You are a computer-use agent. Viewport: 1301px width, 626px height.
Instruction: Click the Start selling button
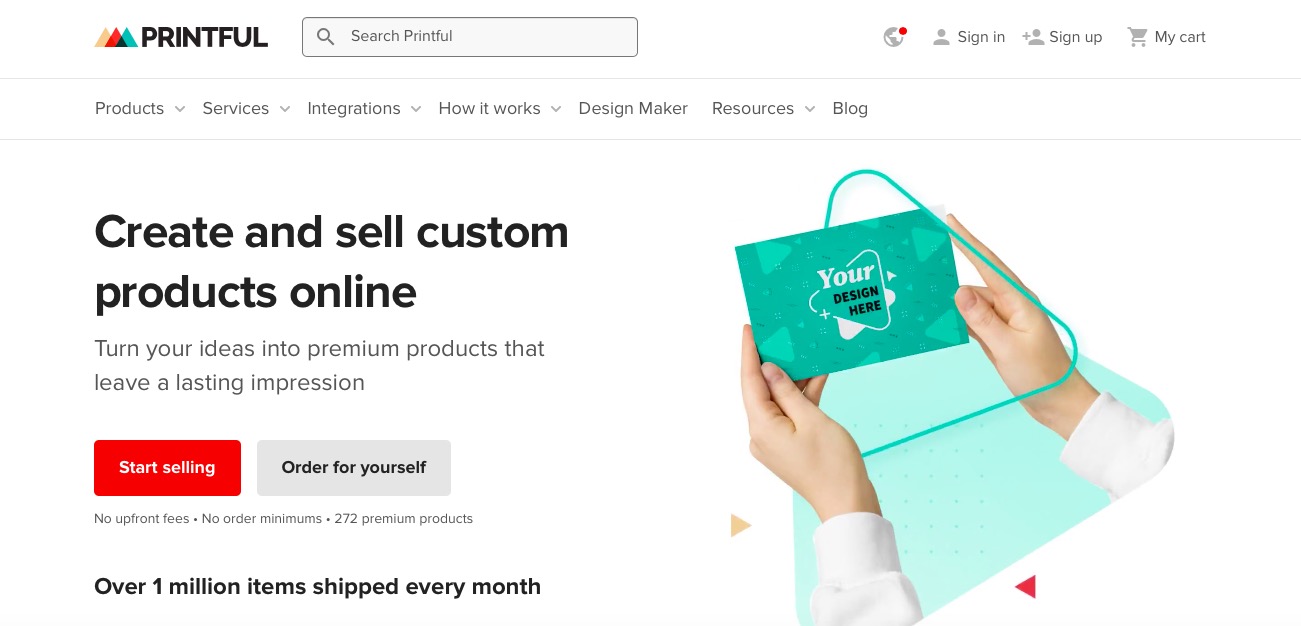[x=167, y=468]
